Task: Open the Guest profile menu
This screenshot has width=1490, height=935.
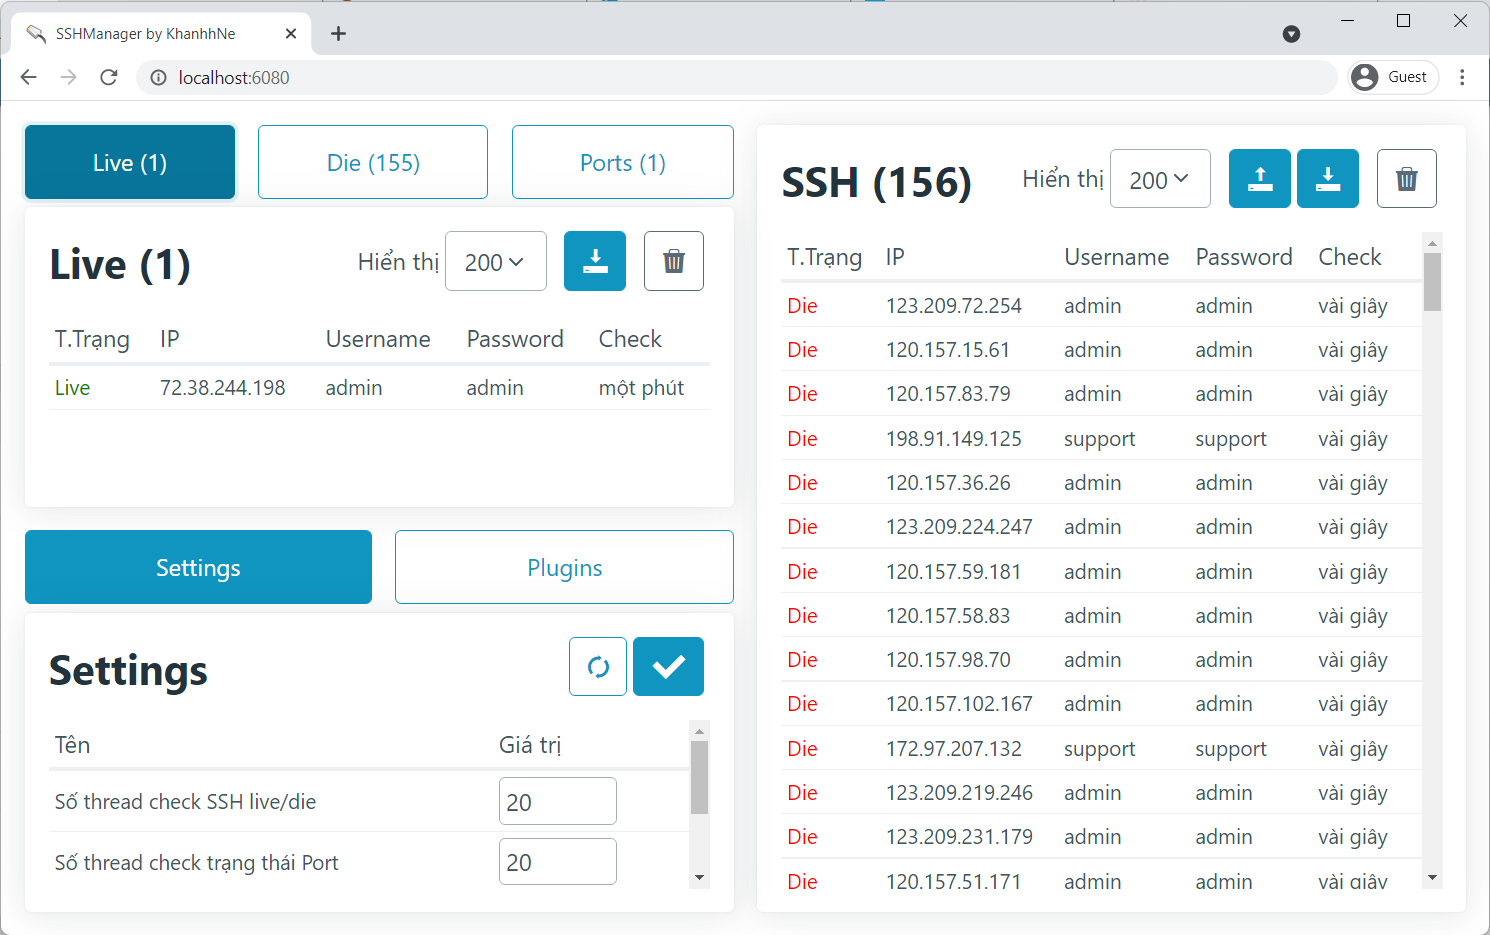Action: (1394, 77)
